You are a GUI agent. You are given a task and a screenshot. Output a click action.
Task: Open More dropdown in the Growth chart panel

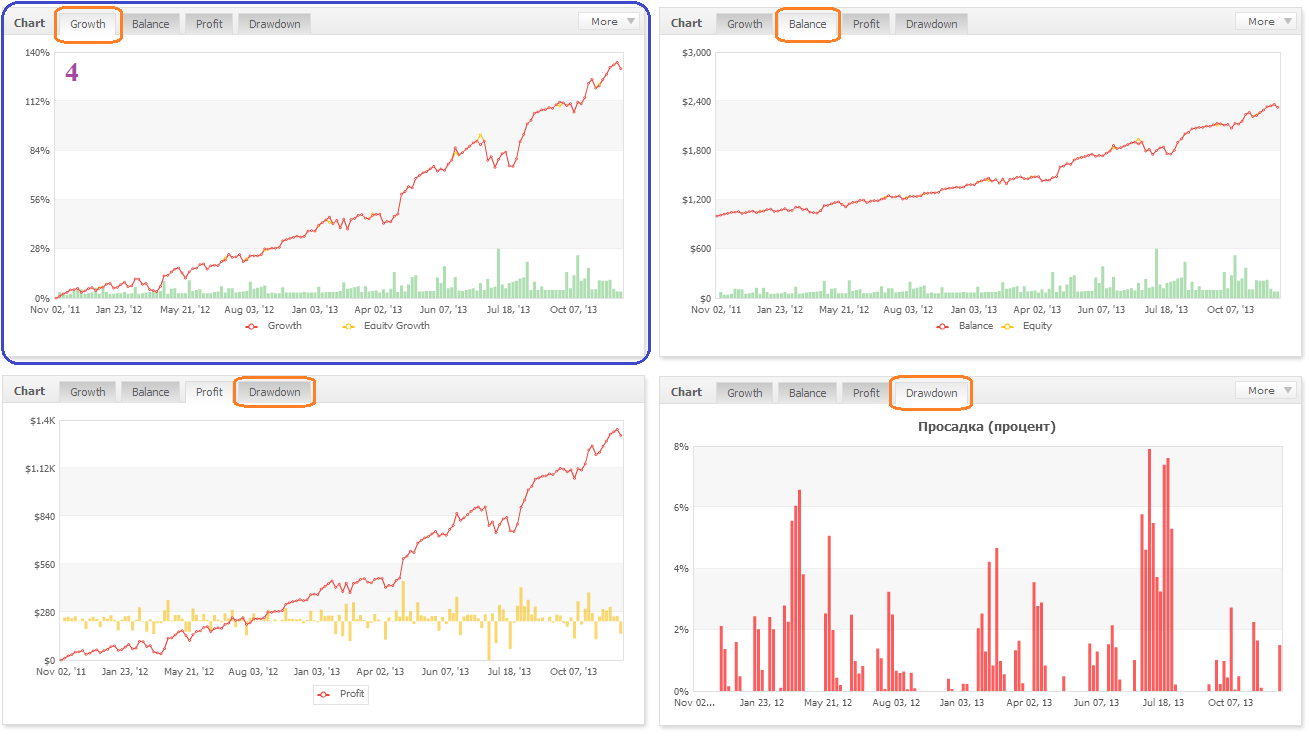point(609,21)
